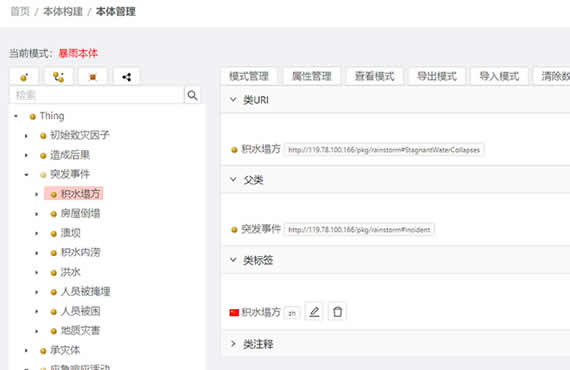Viewport: 570px width, 370px height.
Task: Expand the 房屋倒塌 node arrow
Action: (x=36, y=214)
